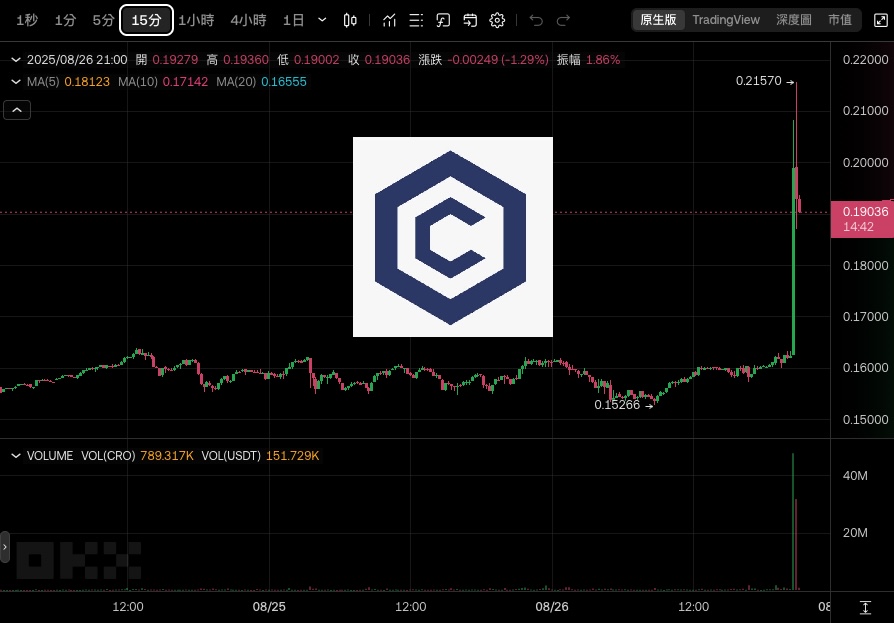Select the 1分 timeframe

point(65,21)
